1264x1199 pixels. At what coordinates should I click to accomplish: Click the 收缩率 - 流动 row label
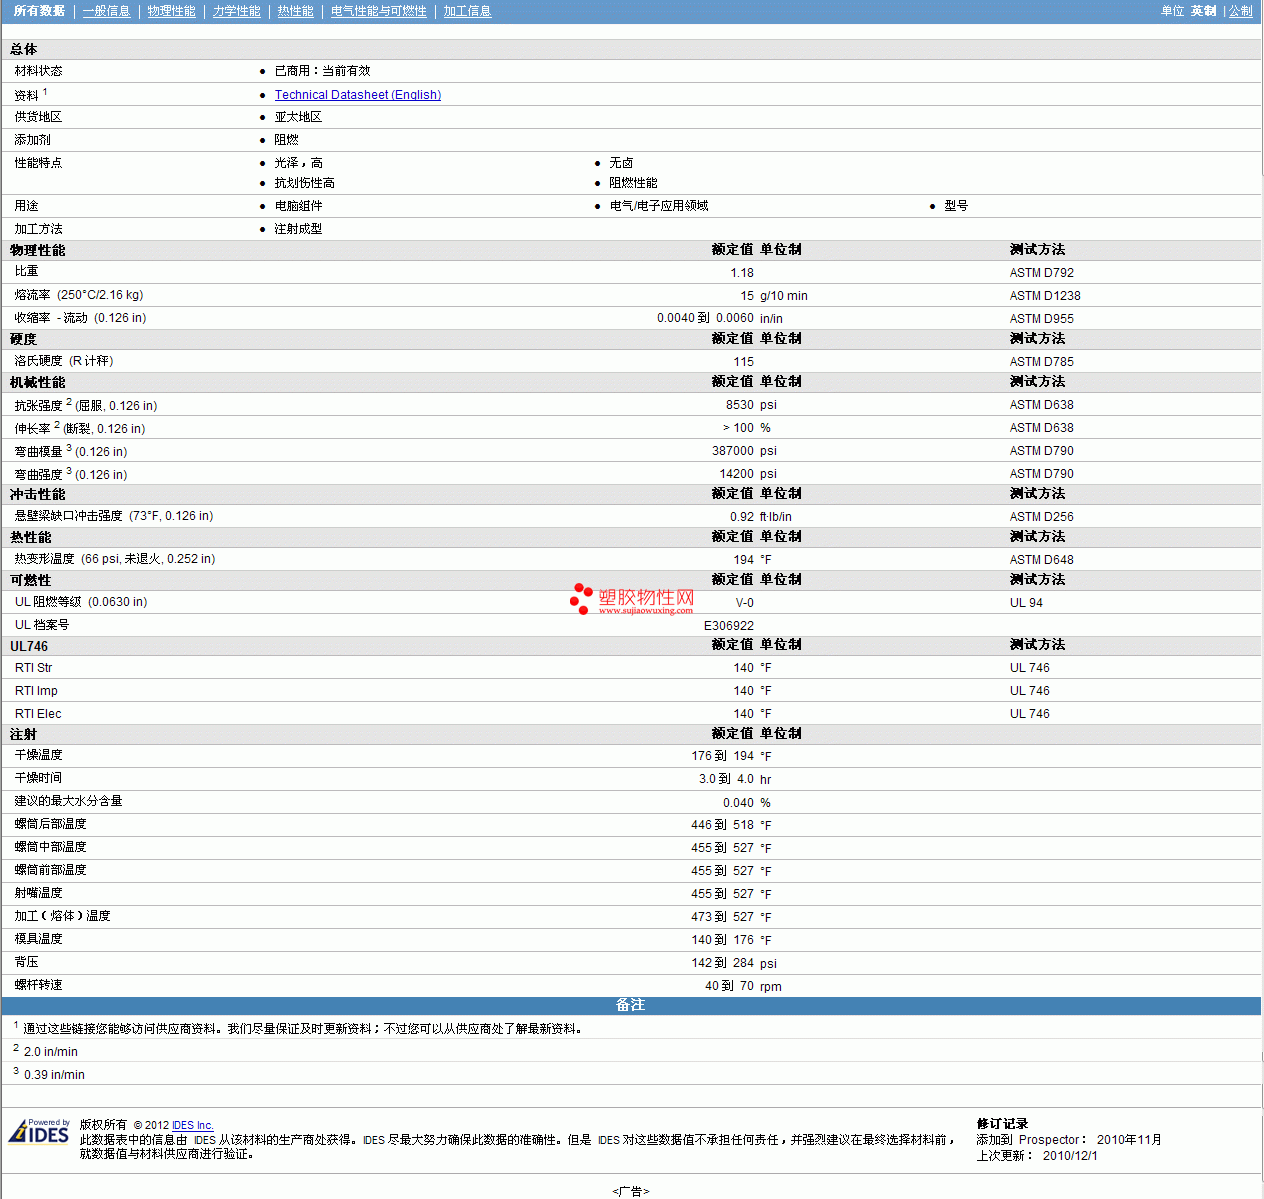(80, 318)
